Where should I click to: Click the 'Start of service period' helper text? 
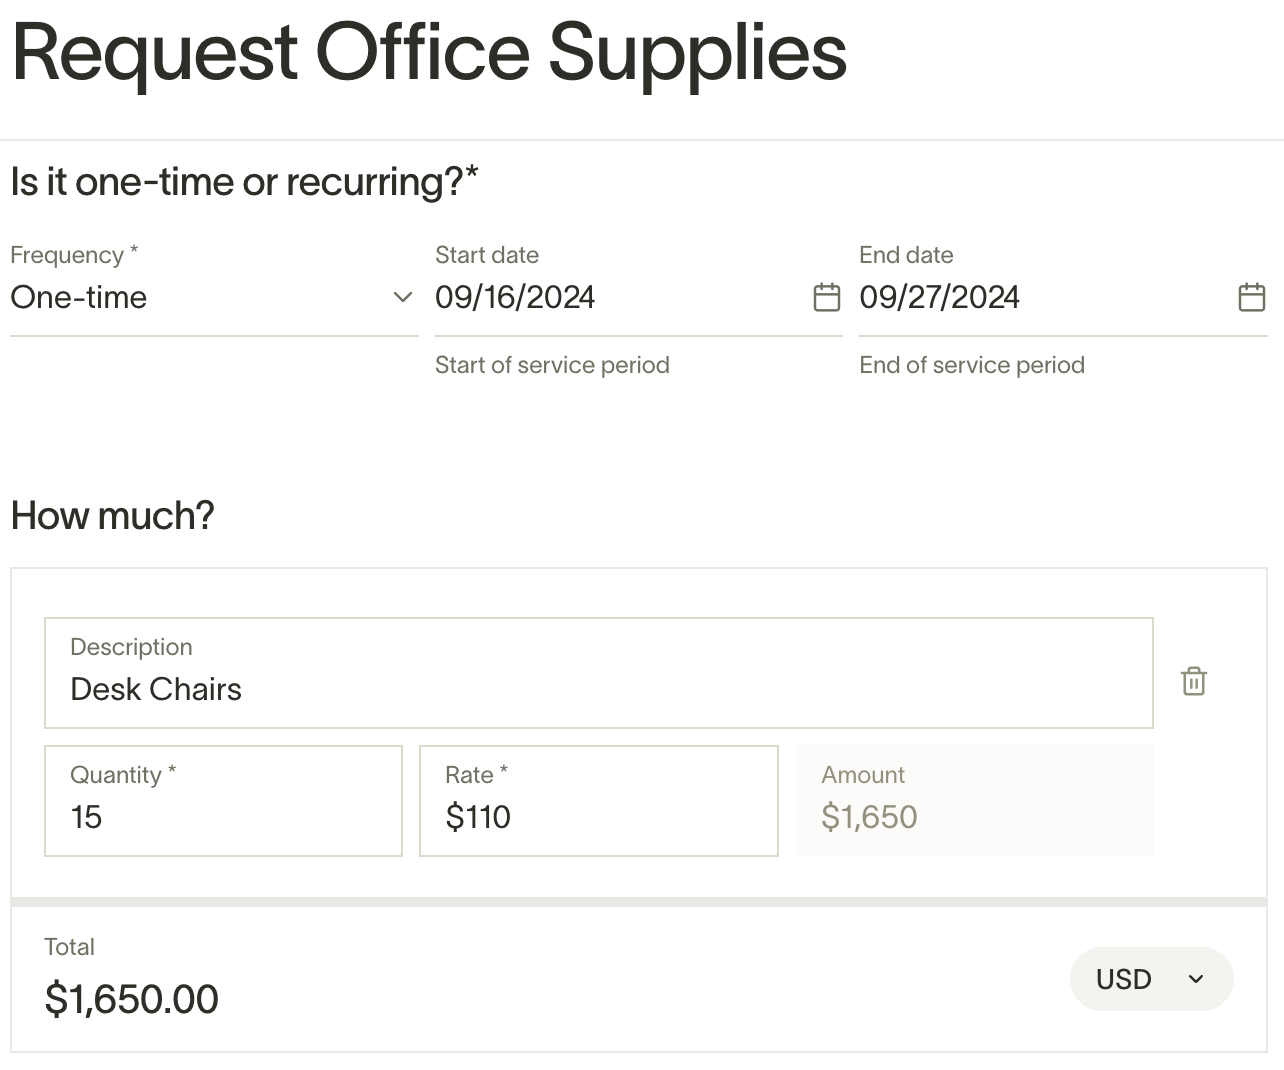point(552,365)
